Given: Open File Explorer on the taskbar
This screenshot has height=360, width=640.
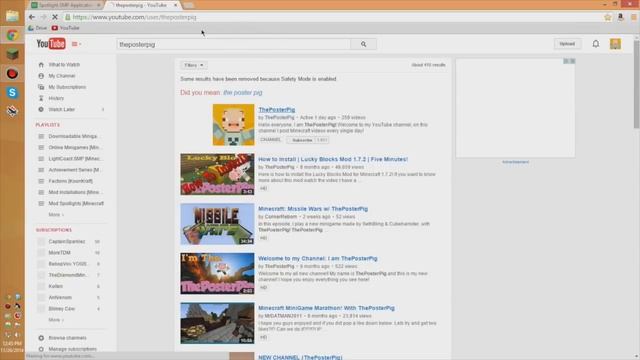Looking at the screenshot, I should (x=12, y=16).
